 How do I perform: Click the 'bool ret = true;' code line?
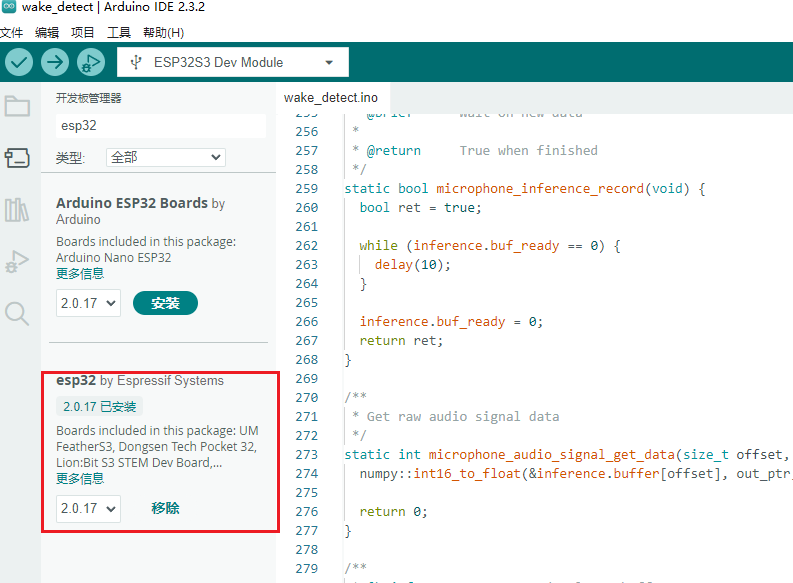point(420,208)
